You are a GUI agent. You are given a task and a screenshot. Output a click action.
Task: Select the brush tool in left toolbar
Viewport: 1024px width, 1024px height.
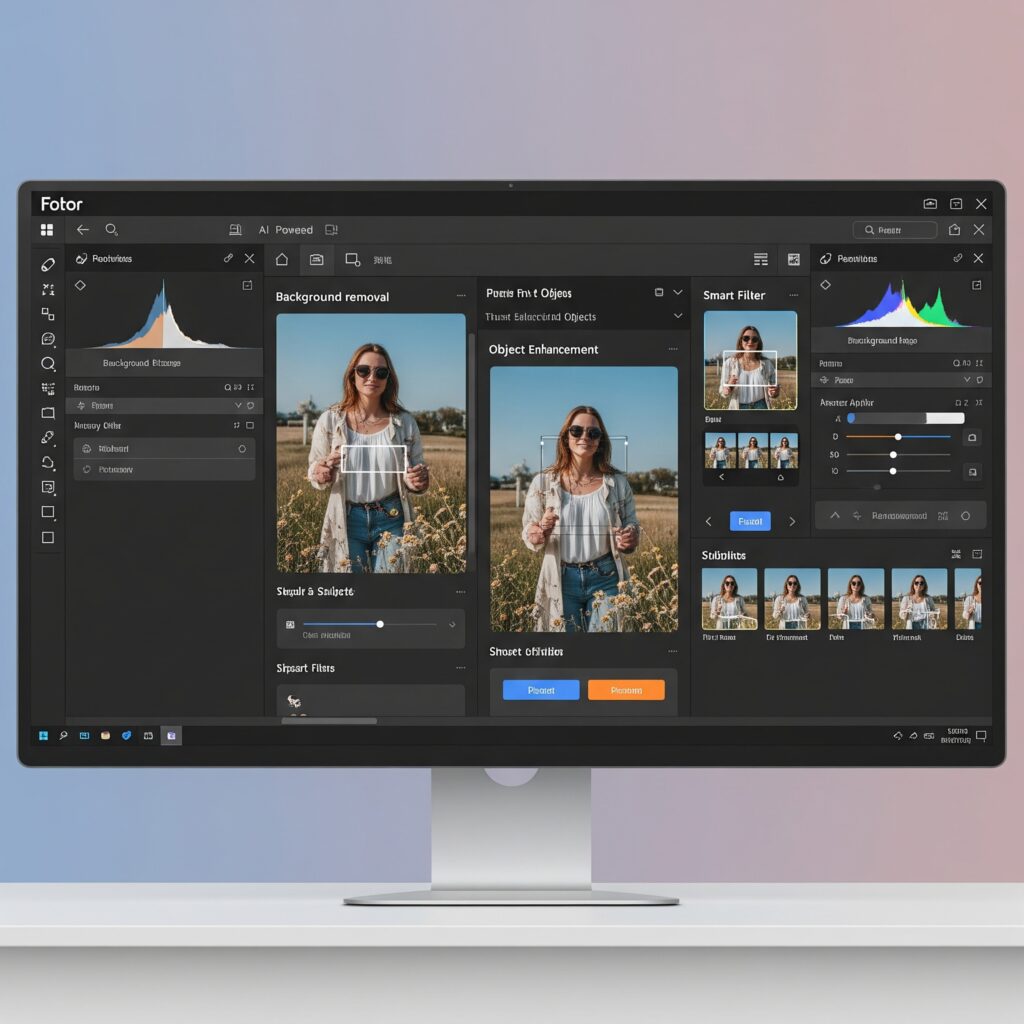tap(48, 438)
